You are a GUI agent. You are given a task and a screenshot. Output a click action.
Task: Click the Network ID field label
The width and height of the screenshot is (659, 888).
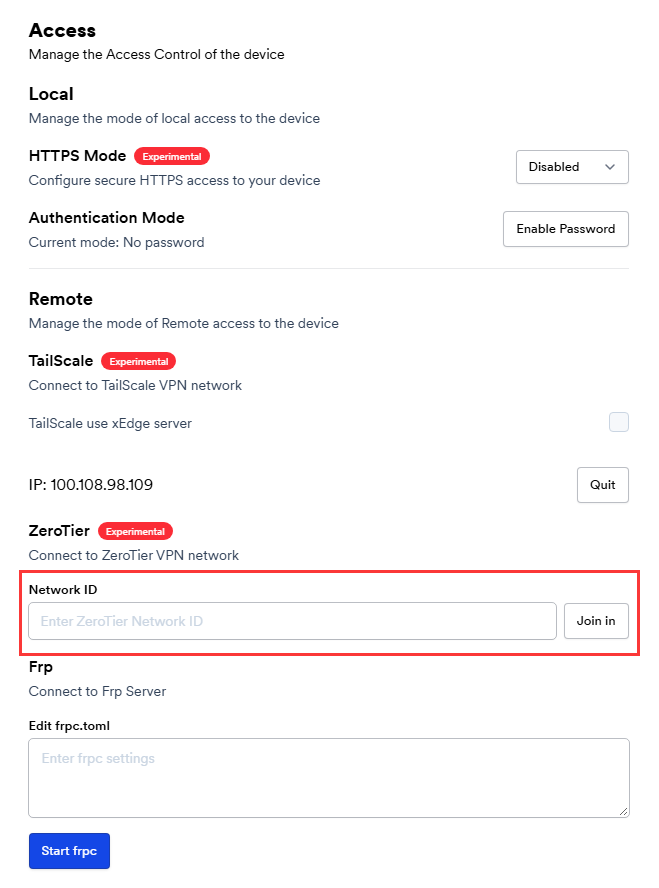63,590
